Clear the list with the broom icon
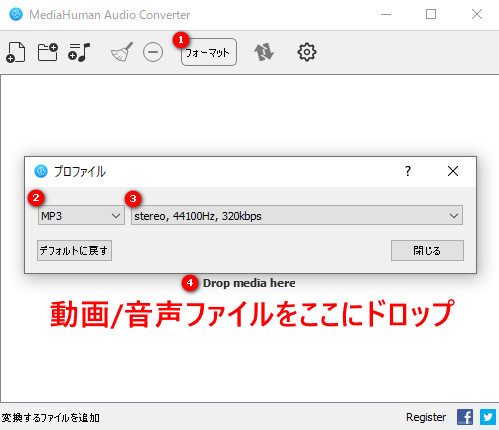 [122, 52]
